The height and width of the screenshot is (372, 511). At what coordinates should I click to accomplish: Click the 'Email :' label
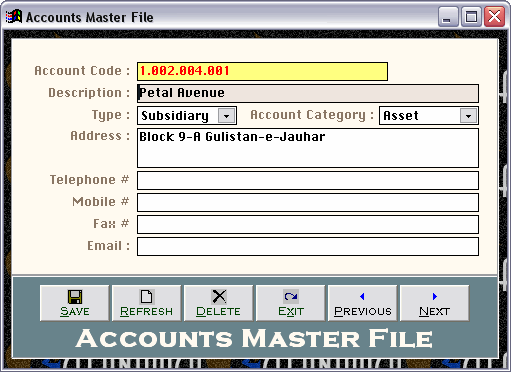click(x=108, y=246)
